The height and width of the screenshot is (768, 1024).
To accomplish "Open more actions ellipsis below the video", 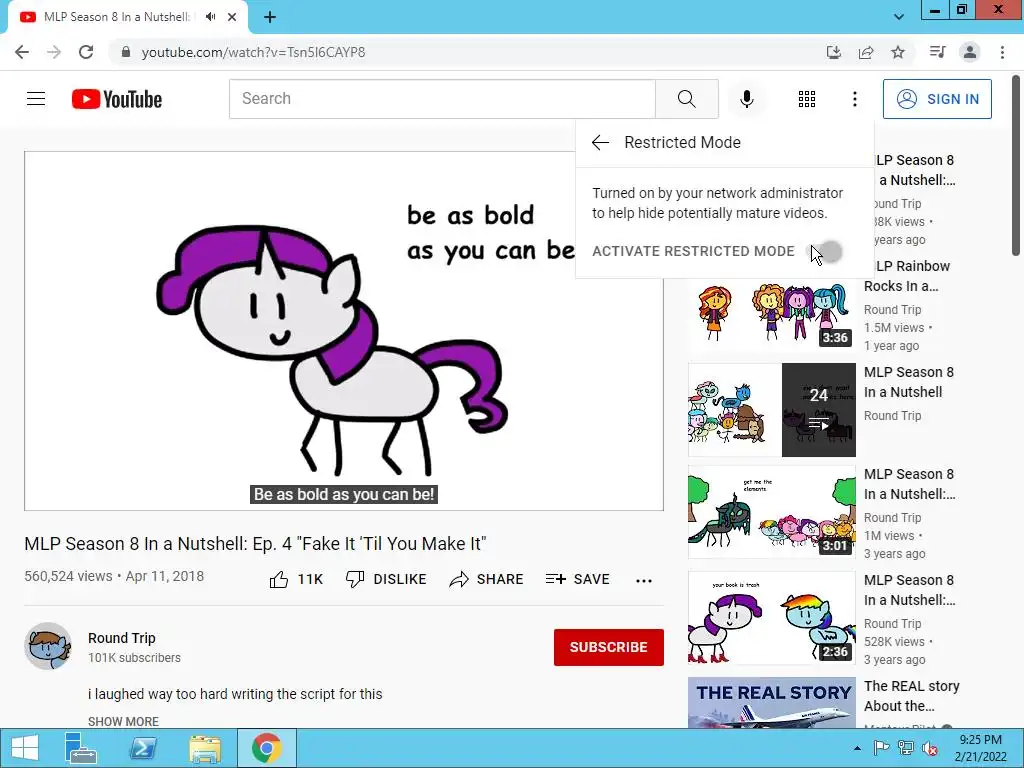I will 644,581.
